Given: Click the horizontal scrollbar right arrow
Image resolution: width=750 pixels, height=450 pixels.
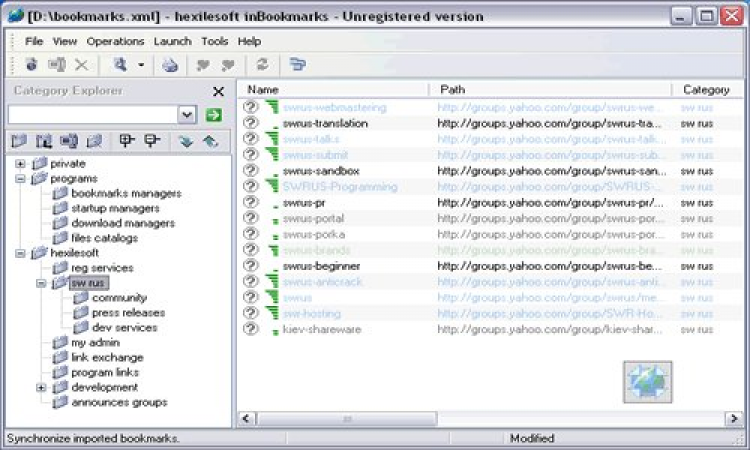Looking at the screenshot, I should click(x=734, y=419).
